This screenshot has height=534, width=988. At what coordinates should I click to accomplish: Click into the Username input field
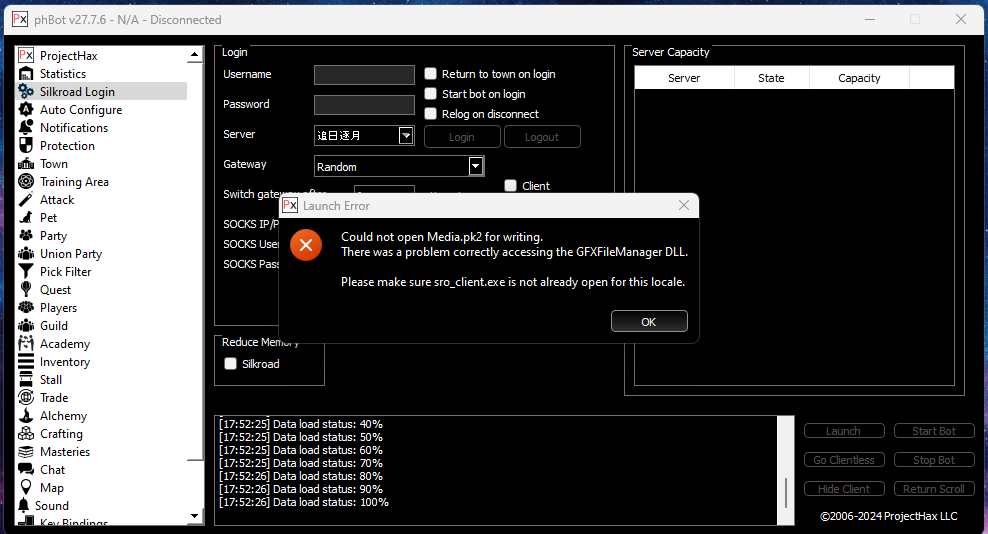pos(364,75)
